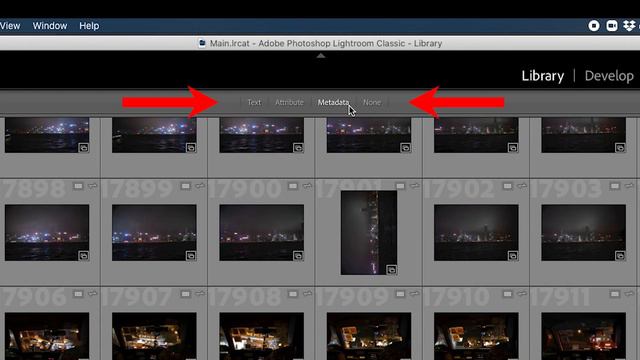The width and height of the screenshot is (640, 360).
Task: Select photo thumbnail 17903
Action: click(584, 233)
